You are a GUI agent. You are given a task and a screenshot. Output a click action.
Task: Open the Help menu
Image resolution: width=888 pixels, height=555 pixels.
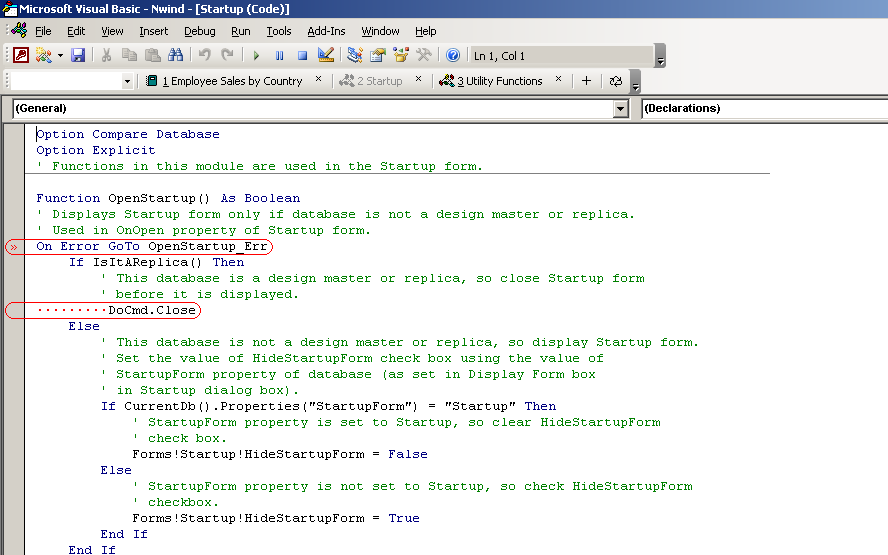tap(425, 31)
